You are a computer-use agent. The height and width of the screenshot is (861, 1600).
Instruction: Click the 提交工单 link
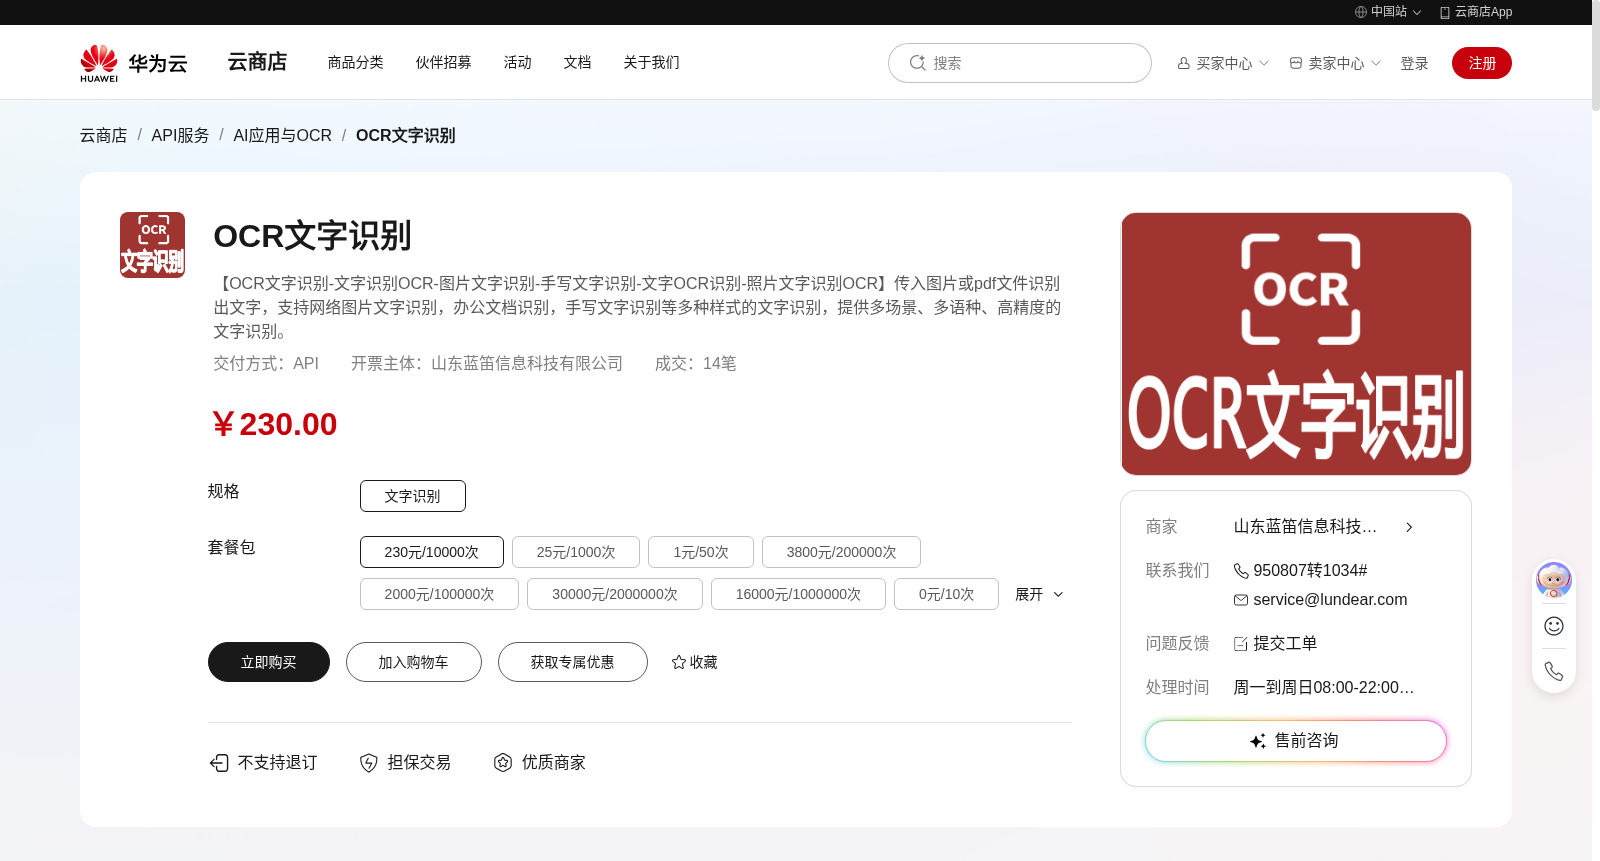click(1285, 644)
